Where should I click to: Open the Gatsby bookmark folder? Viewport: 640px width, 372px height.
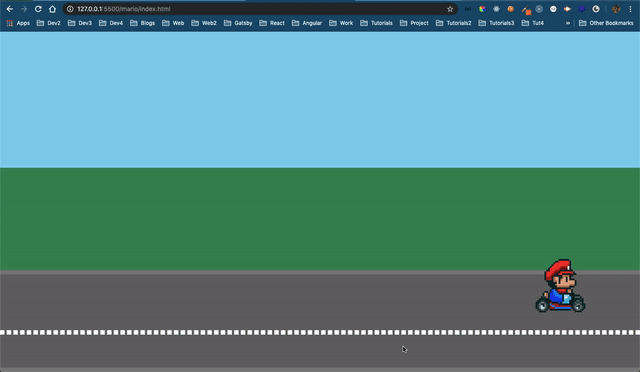tap(238, 23)
